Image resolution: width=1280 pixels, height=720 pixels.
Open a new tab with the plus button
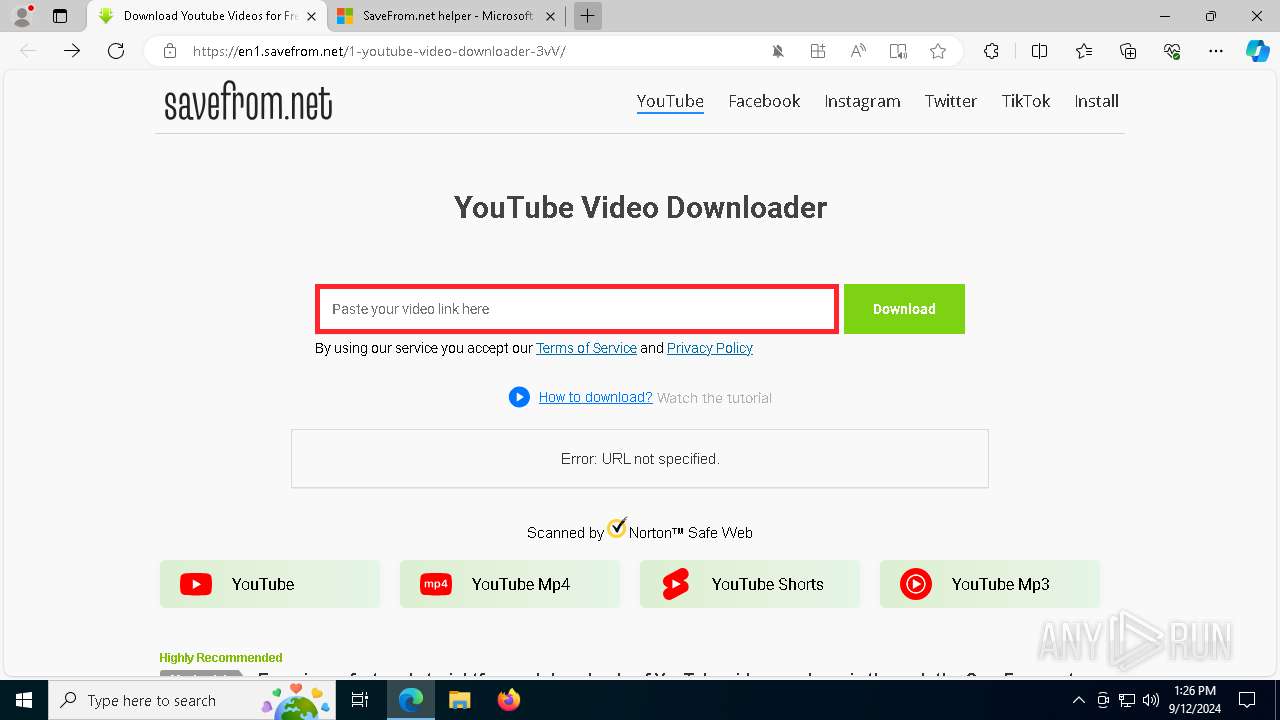[x=588, y=16]
